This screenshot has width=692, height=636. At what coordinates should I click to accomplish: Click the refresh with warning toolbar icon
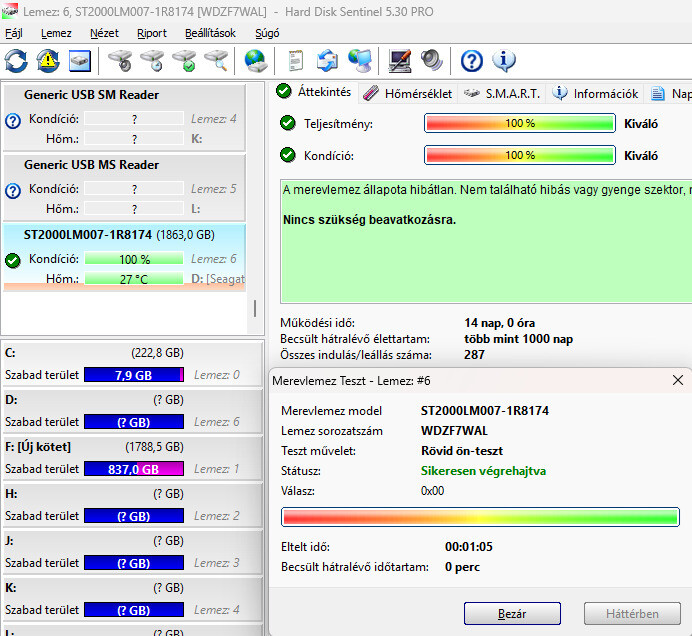click(48, 61)
